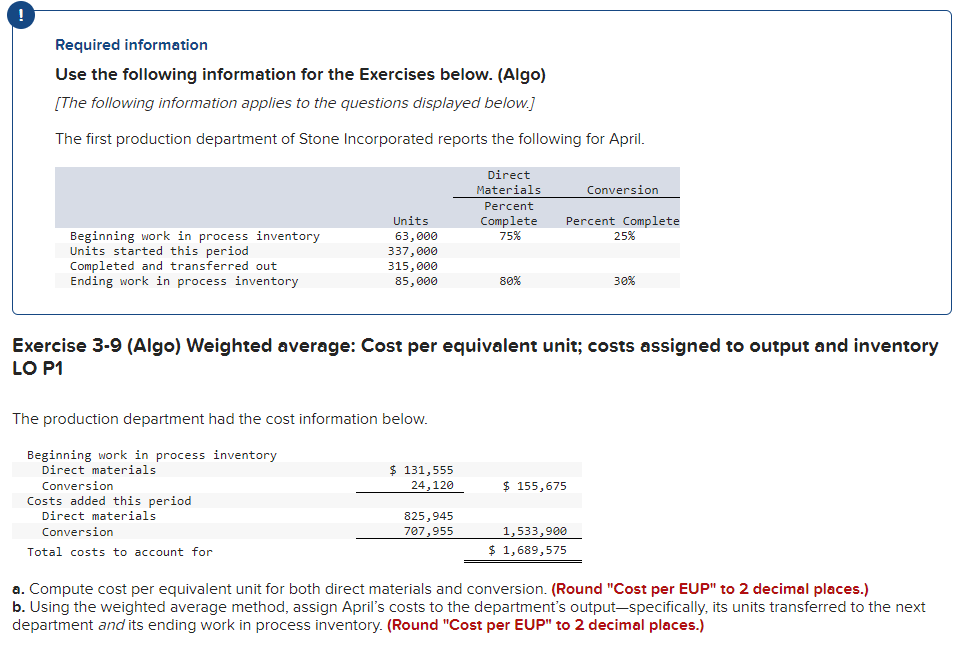Click the 825,945 direct materials amount
This screenshot has height=653, width=953.
tap(428, 516)
